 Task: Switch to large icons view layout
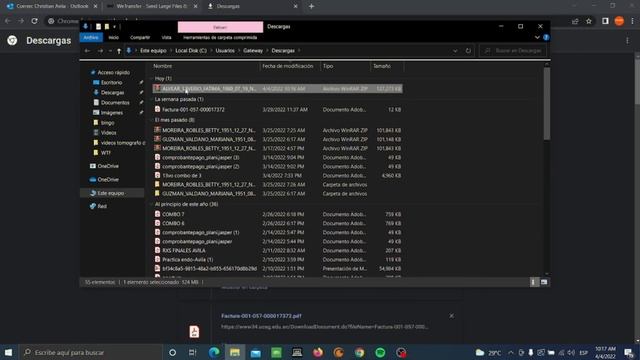tap(544, 282)
